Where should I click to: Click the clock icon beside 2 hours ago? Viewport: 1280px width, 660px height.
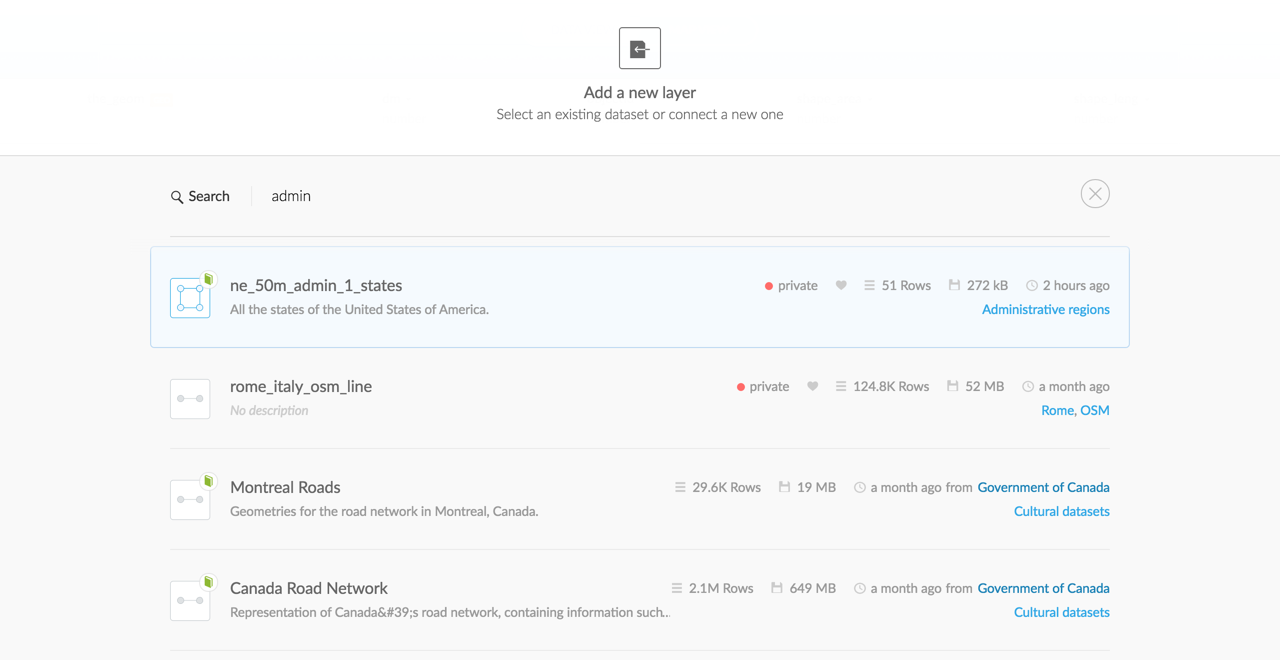(1030, 285)
